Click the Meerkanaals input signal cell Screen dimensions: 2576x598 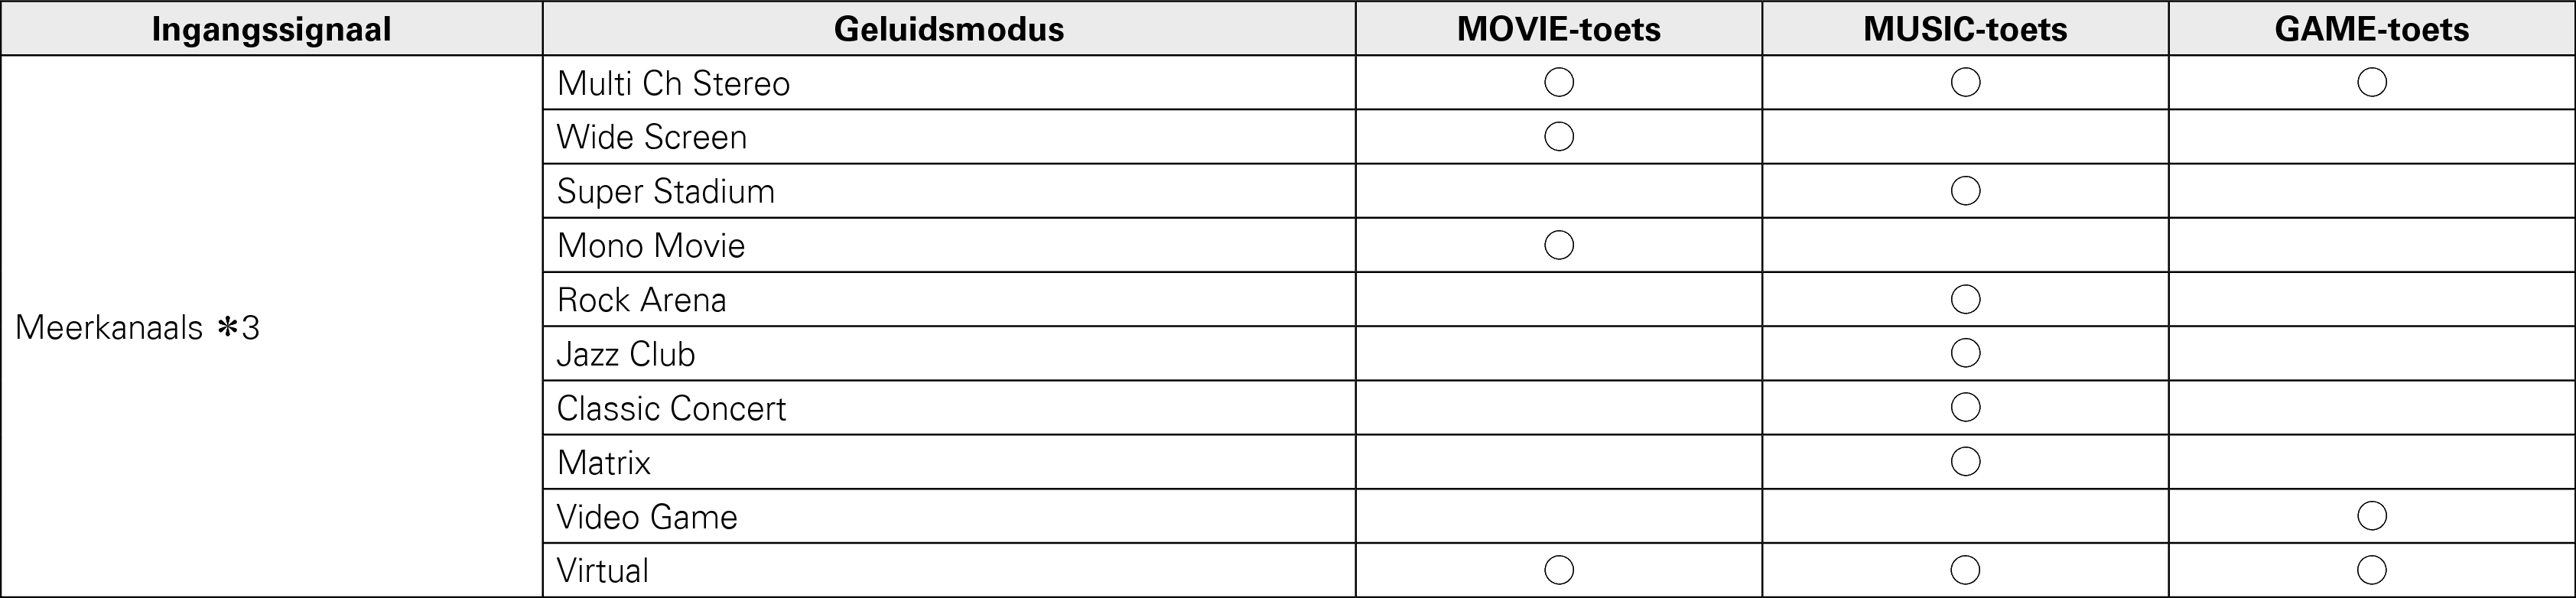(x=137, y=328)
